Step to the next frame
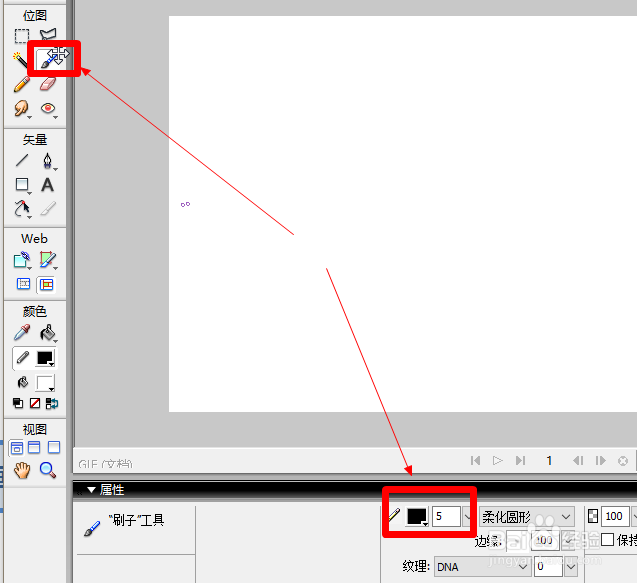 [x=600, y=460]
